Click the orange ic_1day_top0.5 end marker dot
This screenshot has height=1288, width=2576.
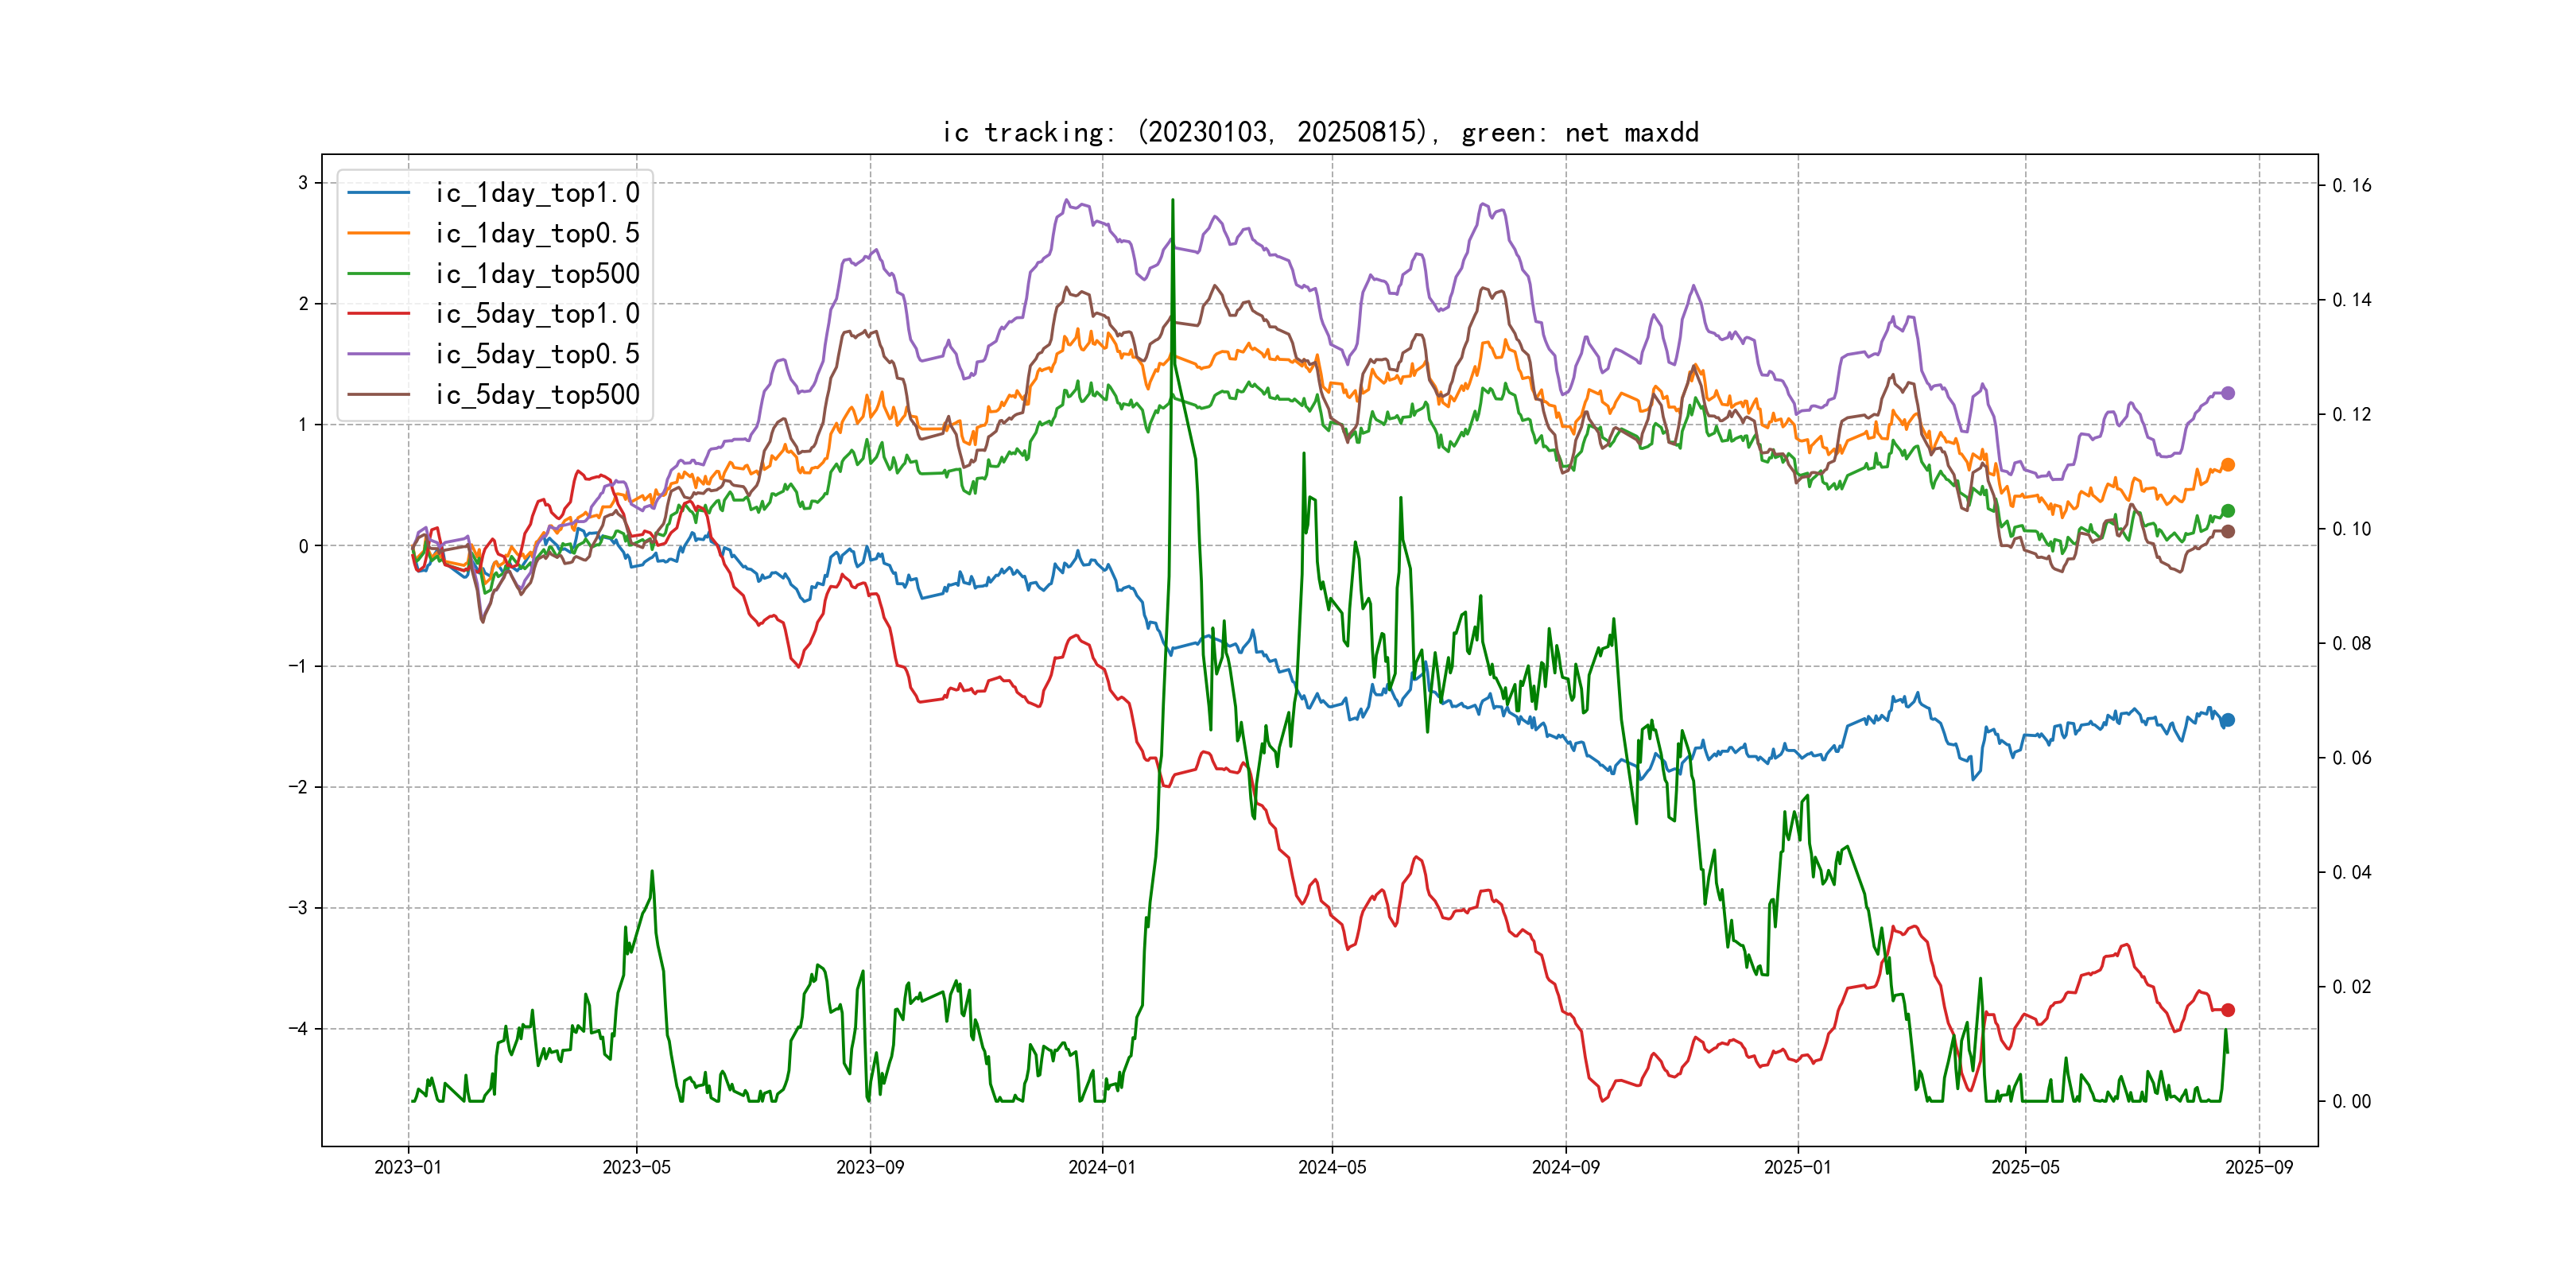(2227, 465)
